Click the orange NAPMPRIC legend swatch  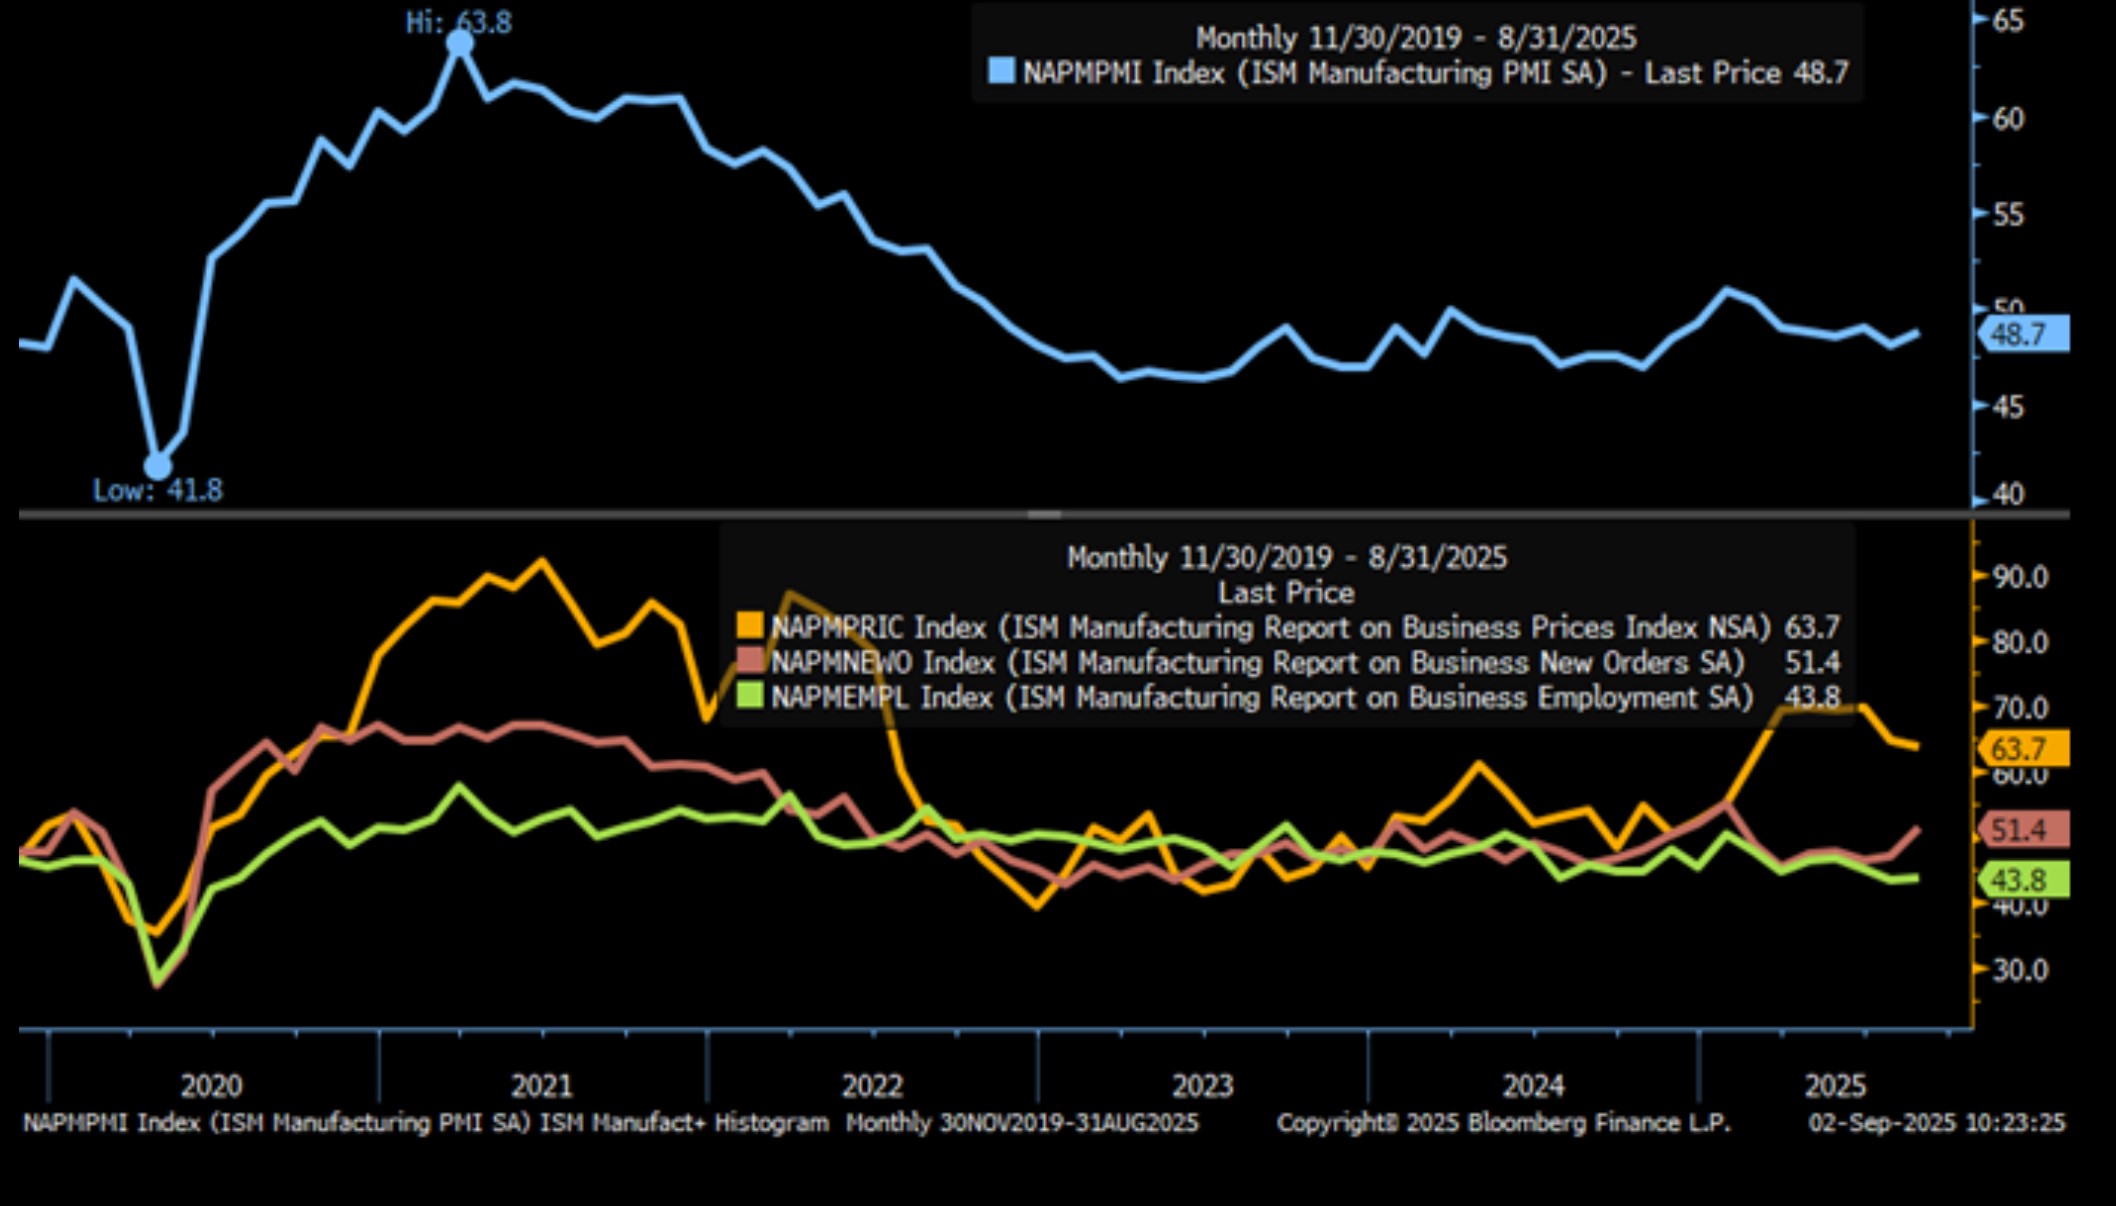point(749,626)
